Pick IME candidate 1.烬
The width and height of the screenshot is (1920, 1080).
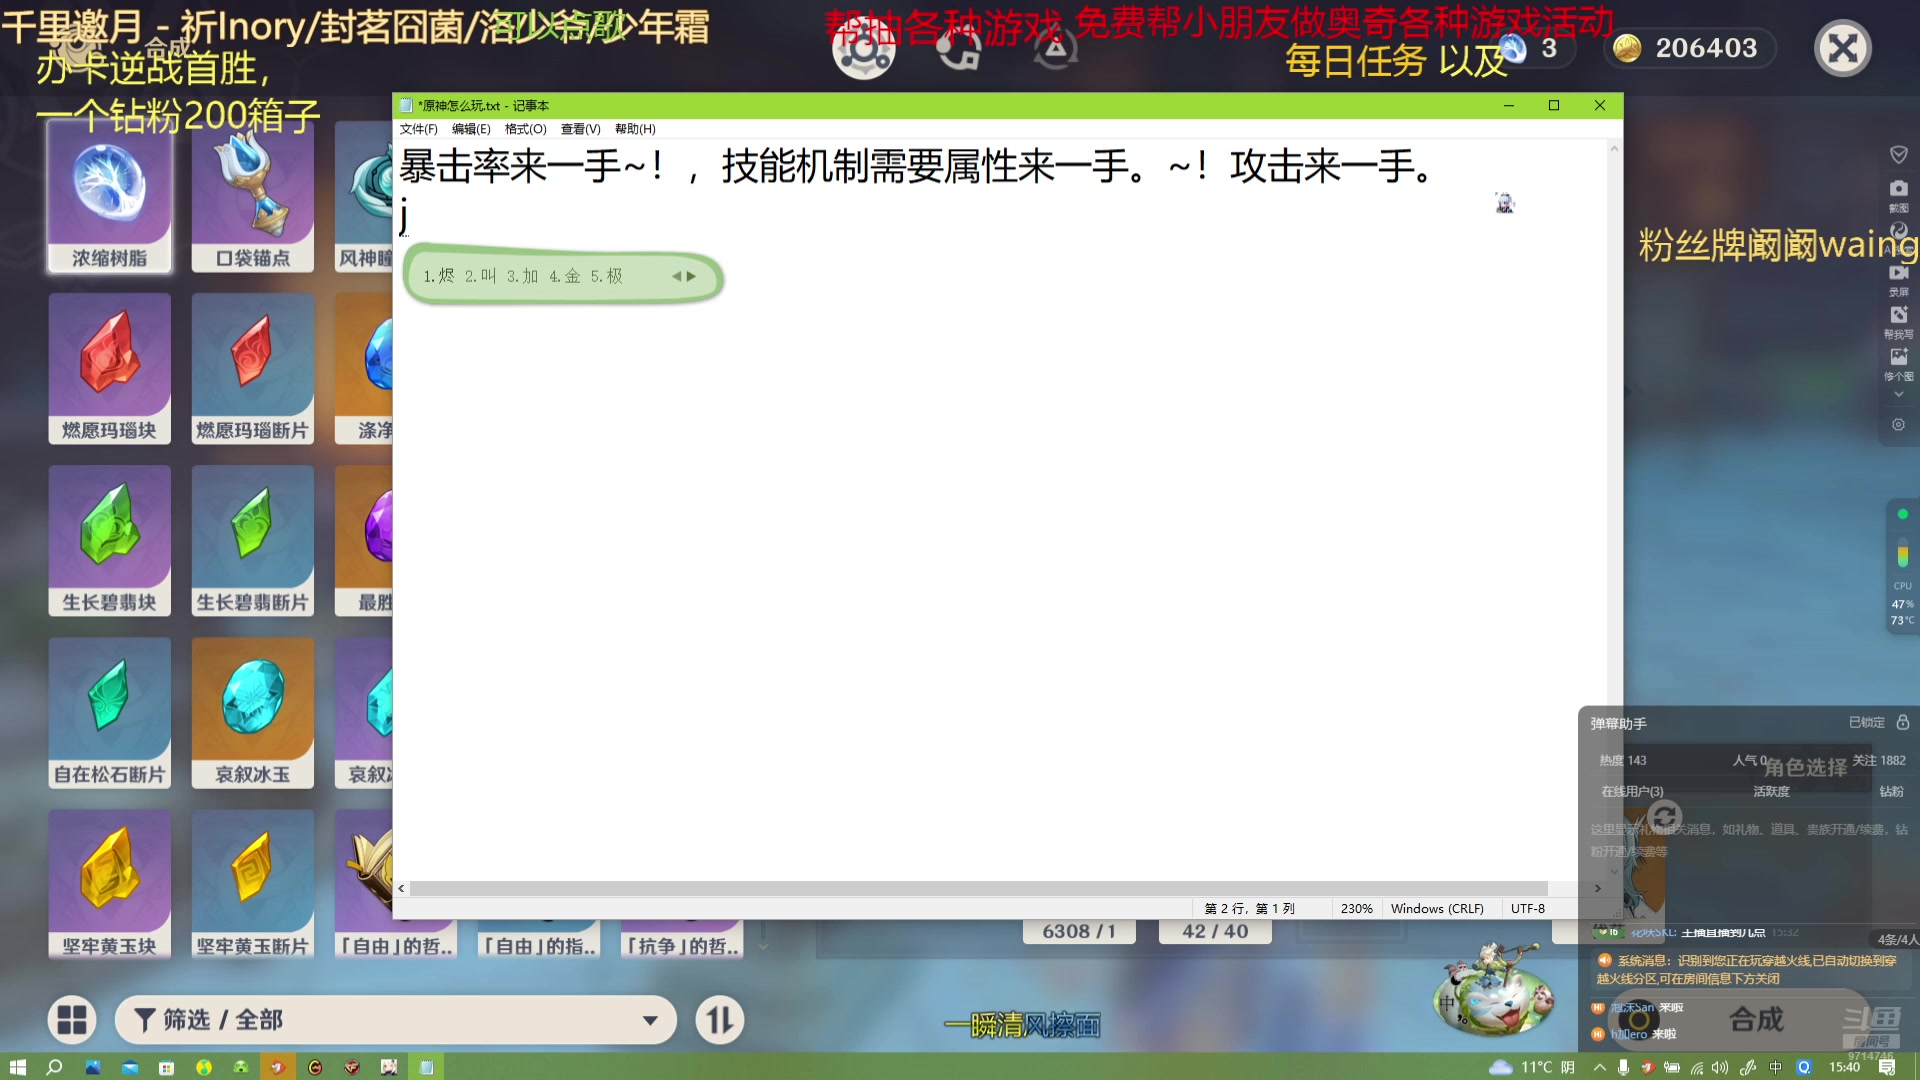(x=439, y=276)
